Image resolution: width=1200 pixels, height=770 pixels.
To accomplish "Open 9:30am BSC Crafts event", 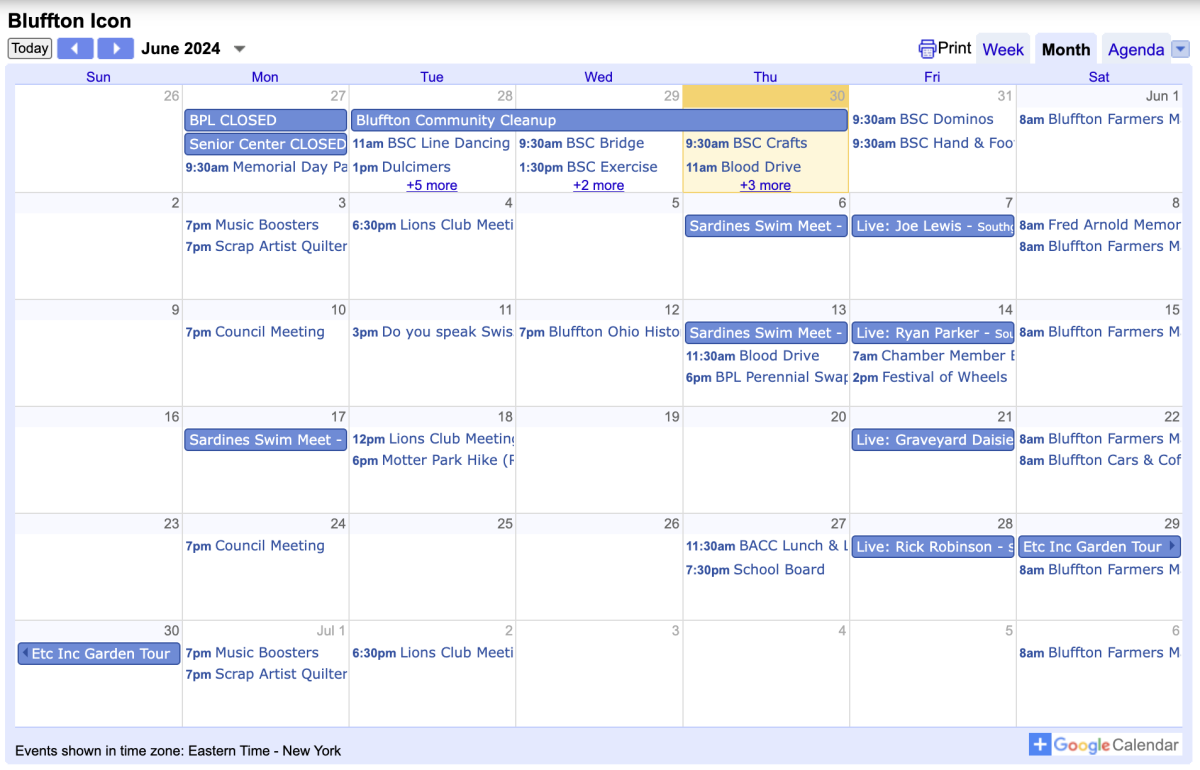I will click(x=746, y=143).
